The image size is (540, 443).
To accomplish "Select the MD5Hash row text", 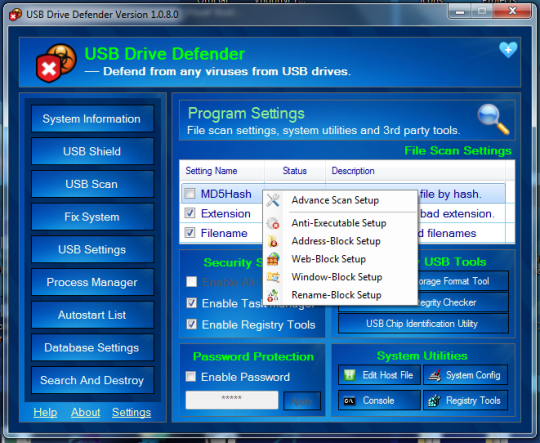I will click(x=226, y=194).
